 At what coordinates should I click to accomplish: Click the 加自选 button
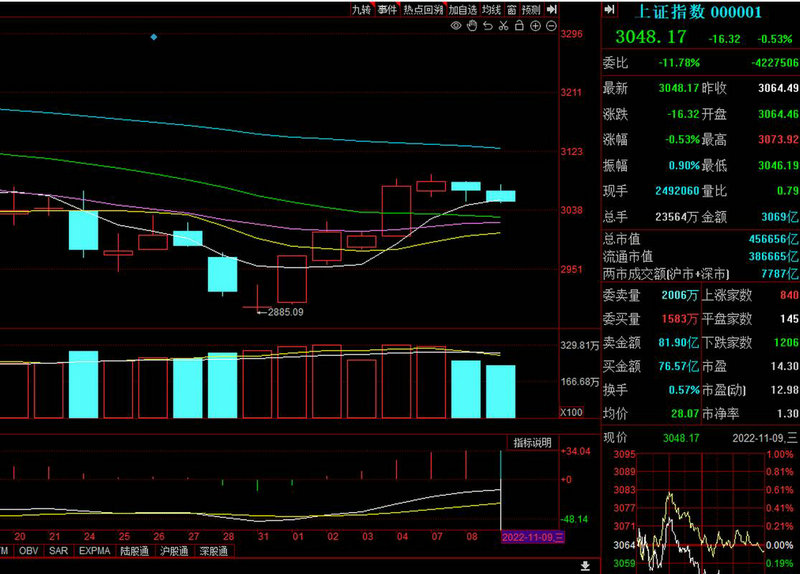pos(463,9)
